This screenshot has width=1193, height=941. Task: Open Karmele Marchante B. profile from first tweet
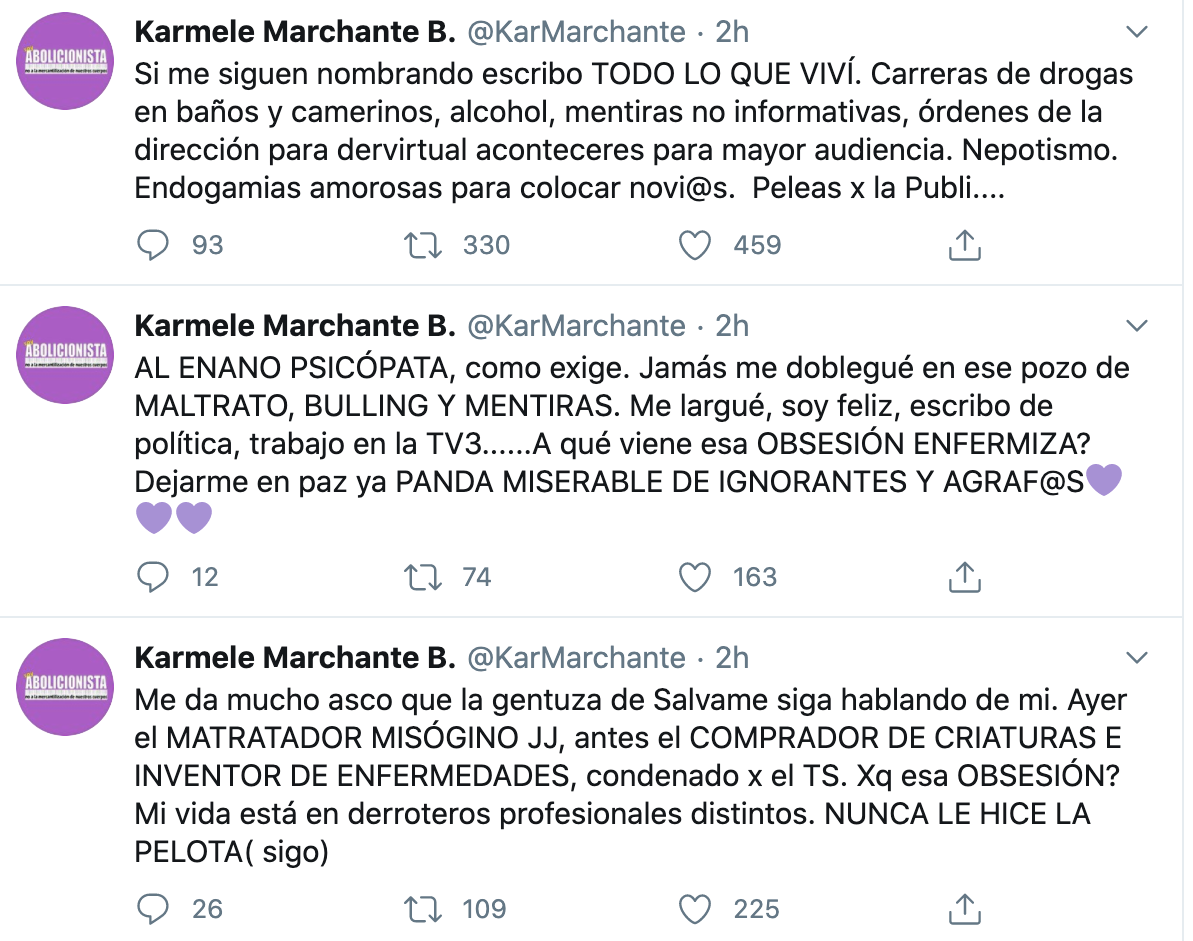(x=295, y=32)
